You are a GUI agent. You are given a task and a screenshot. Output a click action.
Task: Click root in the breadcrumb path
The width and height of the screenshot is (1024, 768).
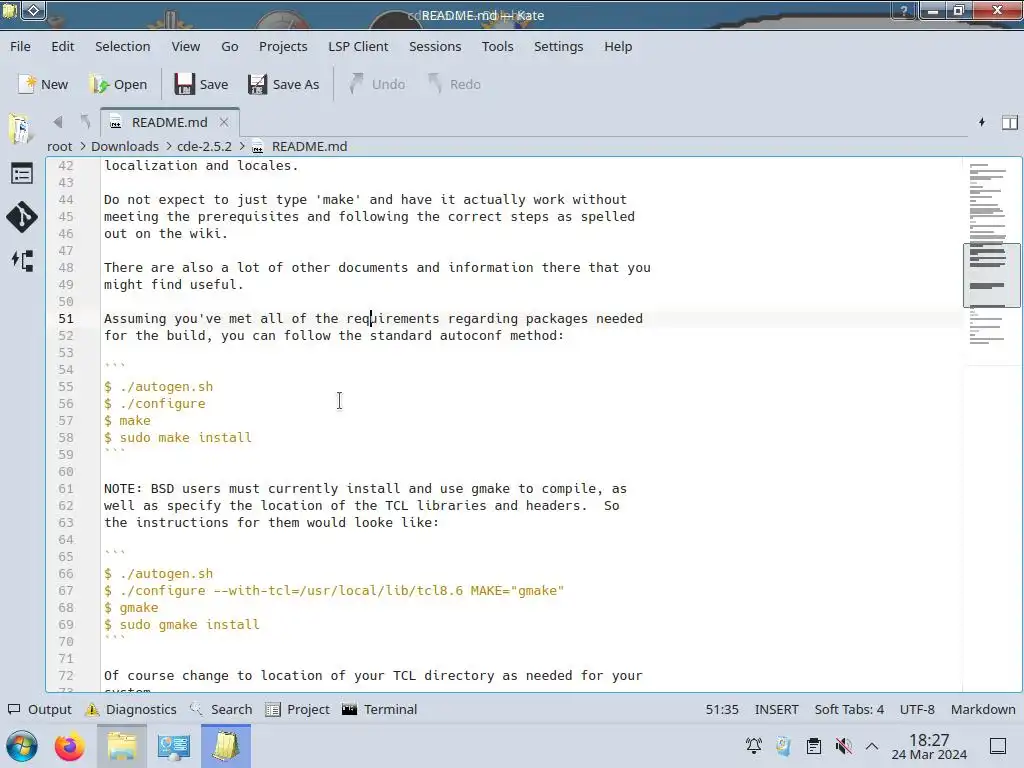[59, 146]
